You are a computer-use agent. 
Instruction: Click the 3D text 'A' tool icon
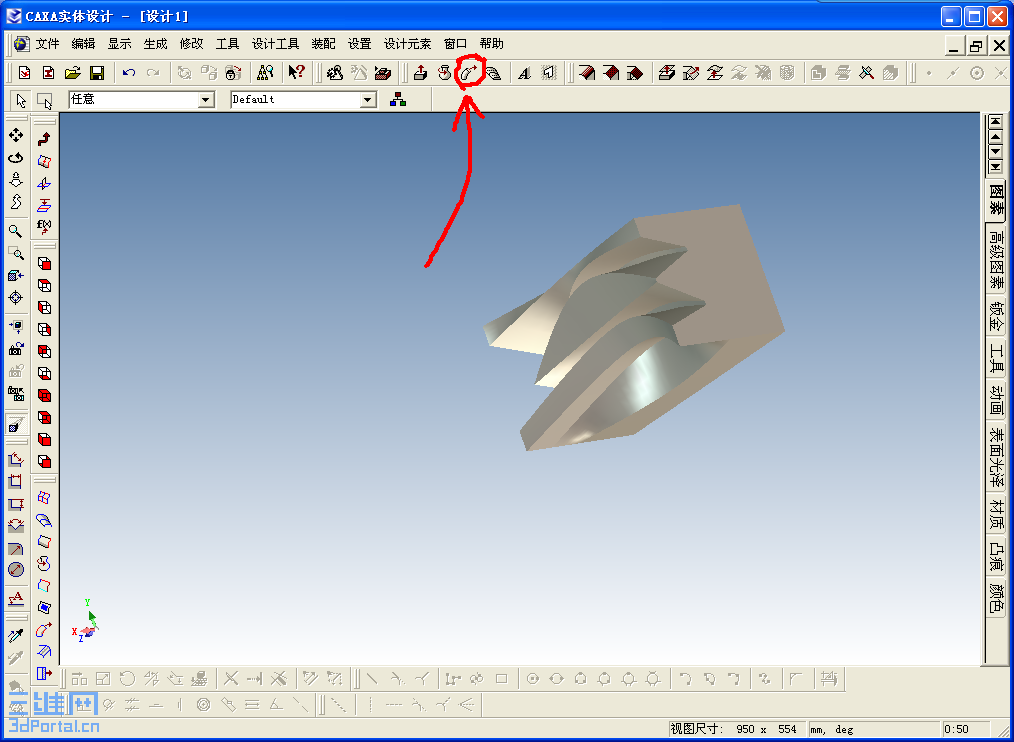[x=524, y=73]
